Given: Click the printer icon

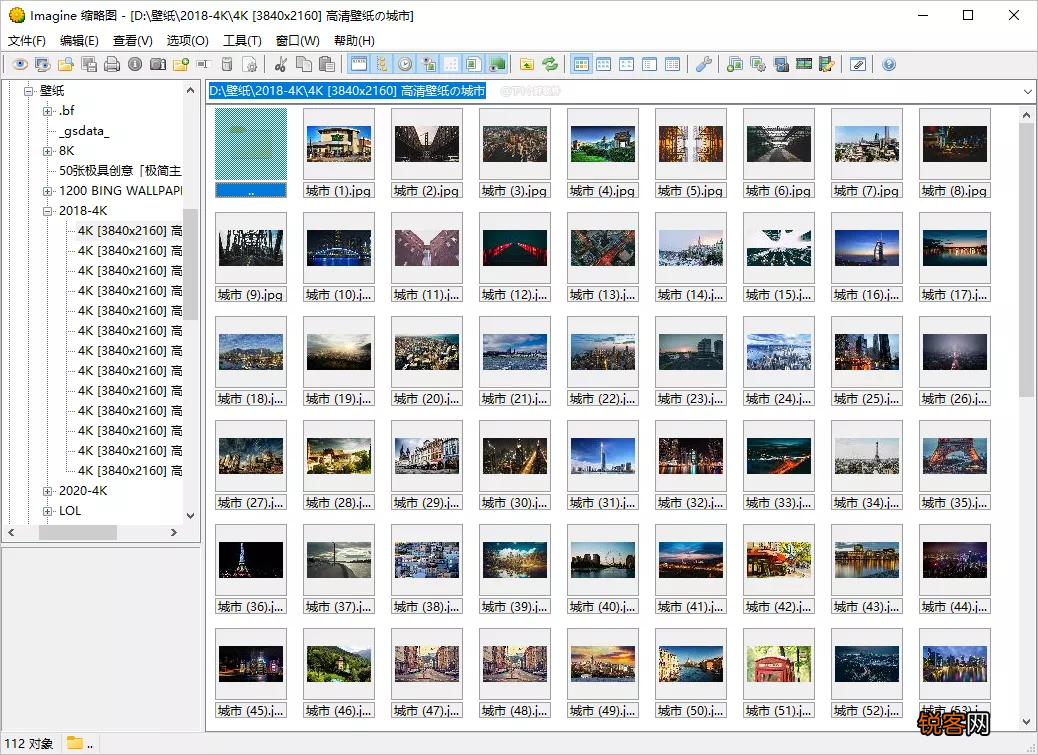Looking at the screenshot, I should [x=112, y=64].
